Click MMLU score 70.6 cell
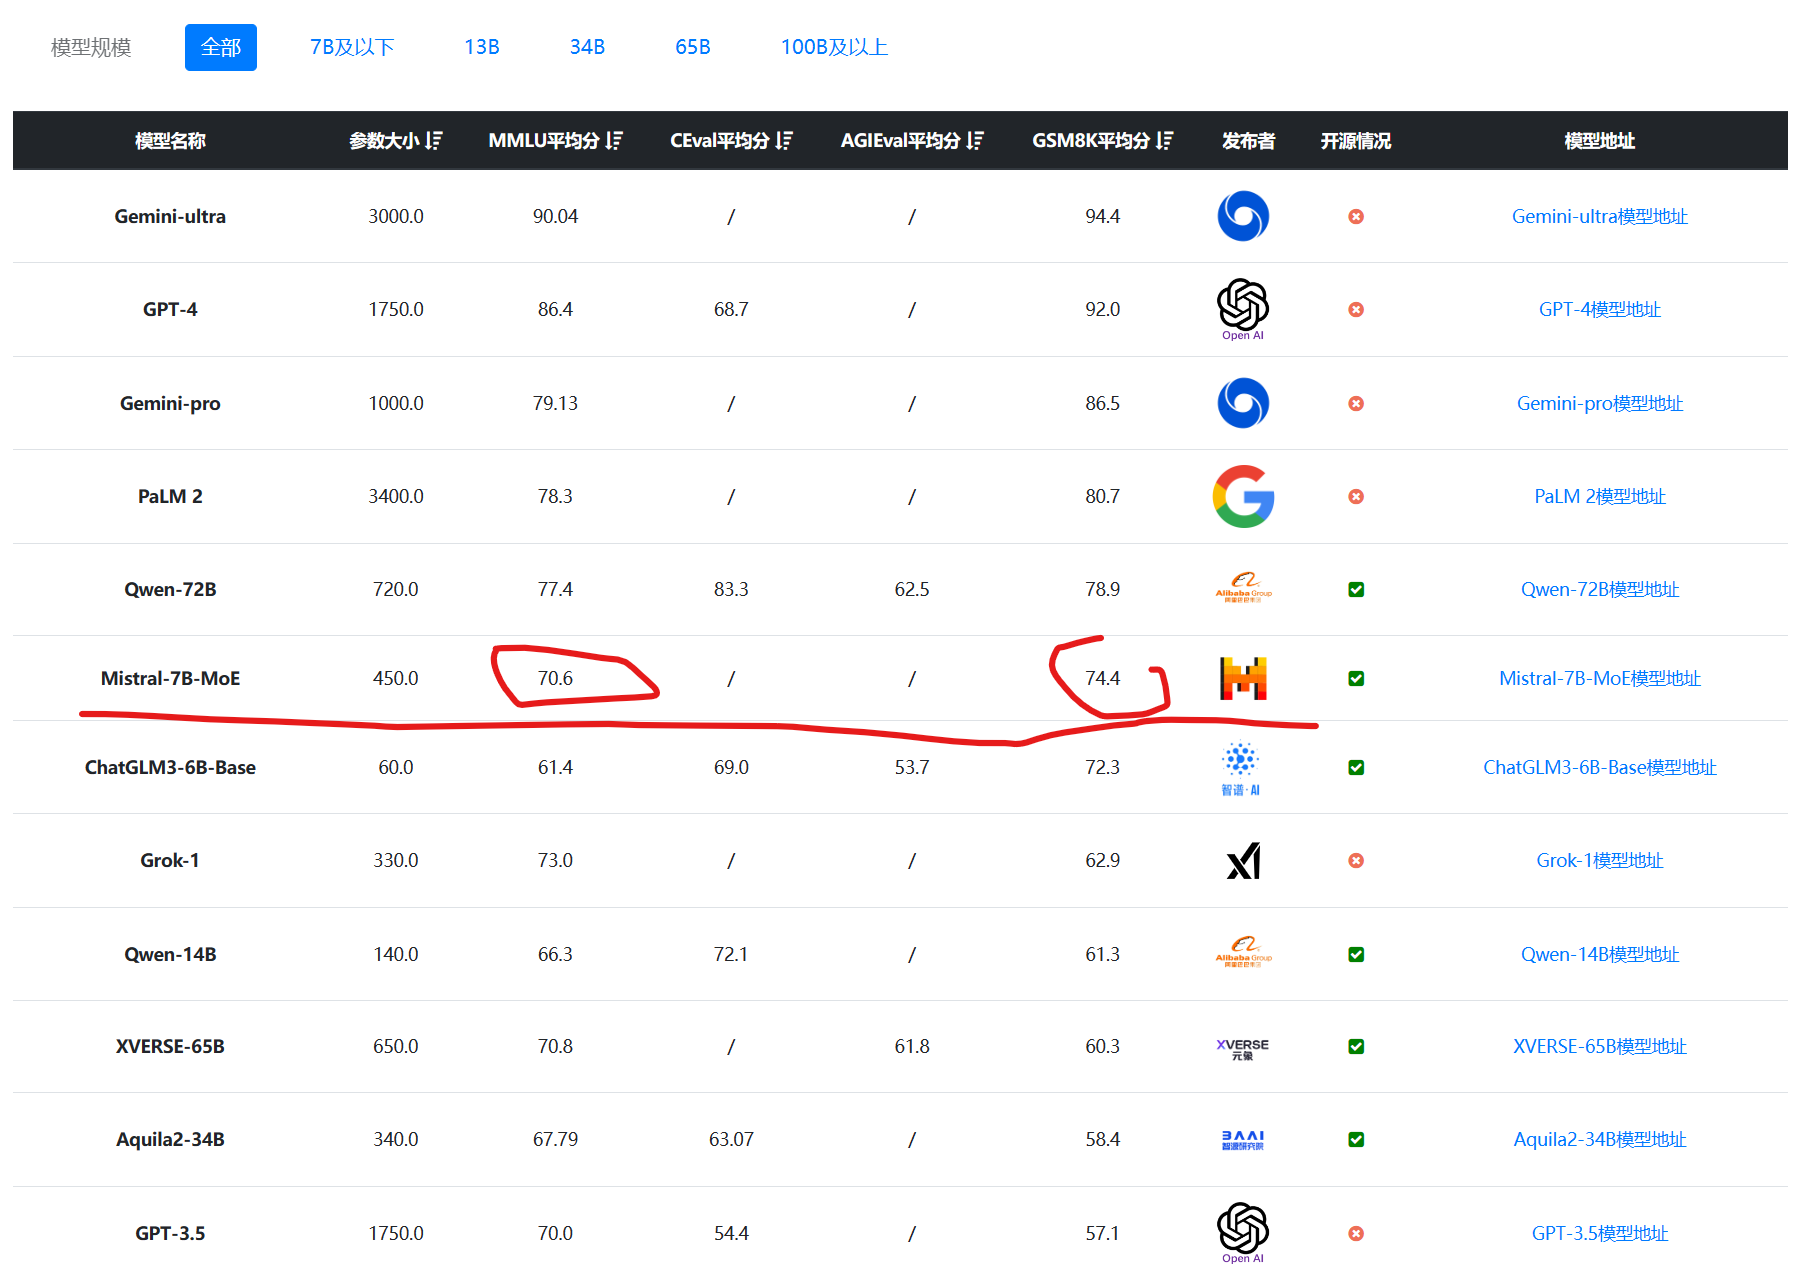This screenshot has width=1805, height=1278. [x=555, y=678]
